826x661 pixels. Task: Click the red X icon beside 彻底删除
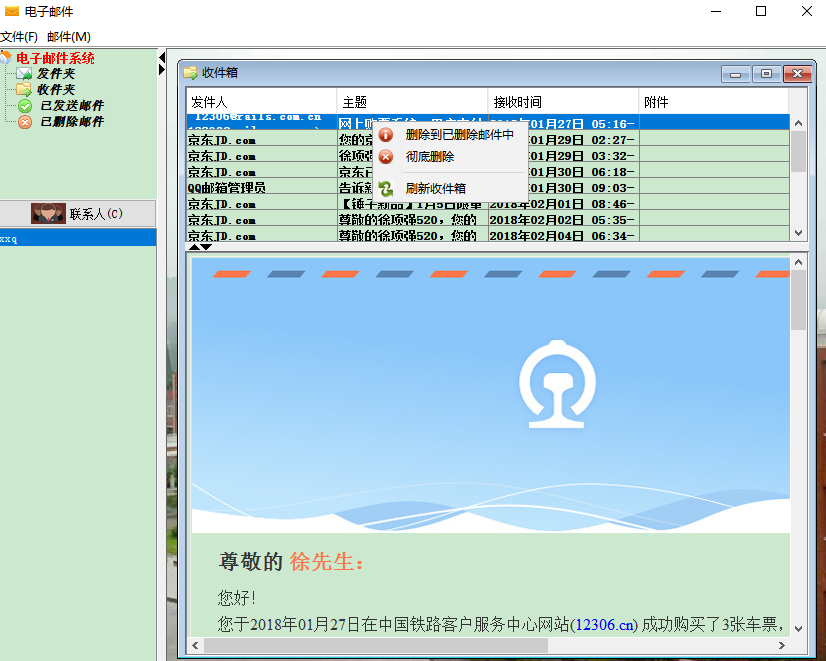tap(386, 156)
